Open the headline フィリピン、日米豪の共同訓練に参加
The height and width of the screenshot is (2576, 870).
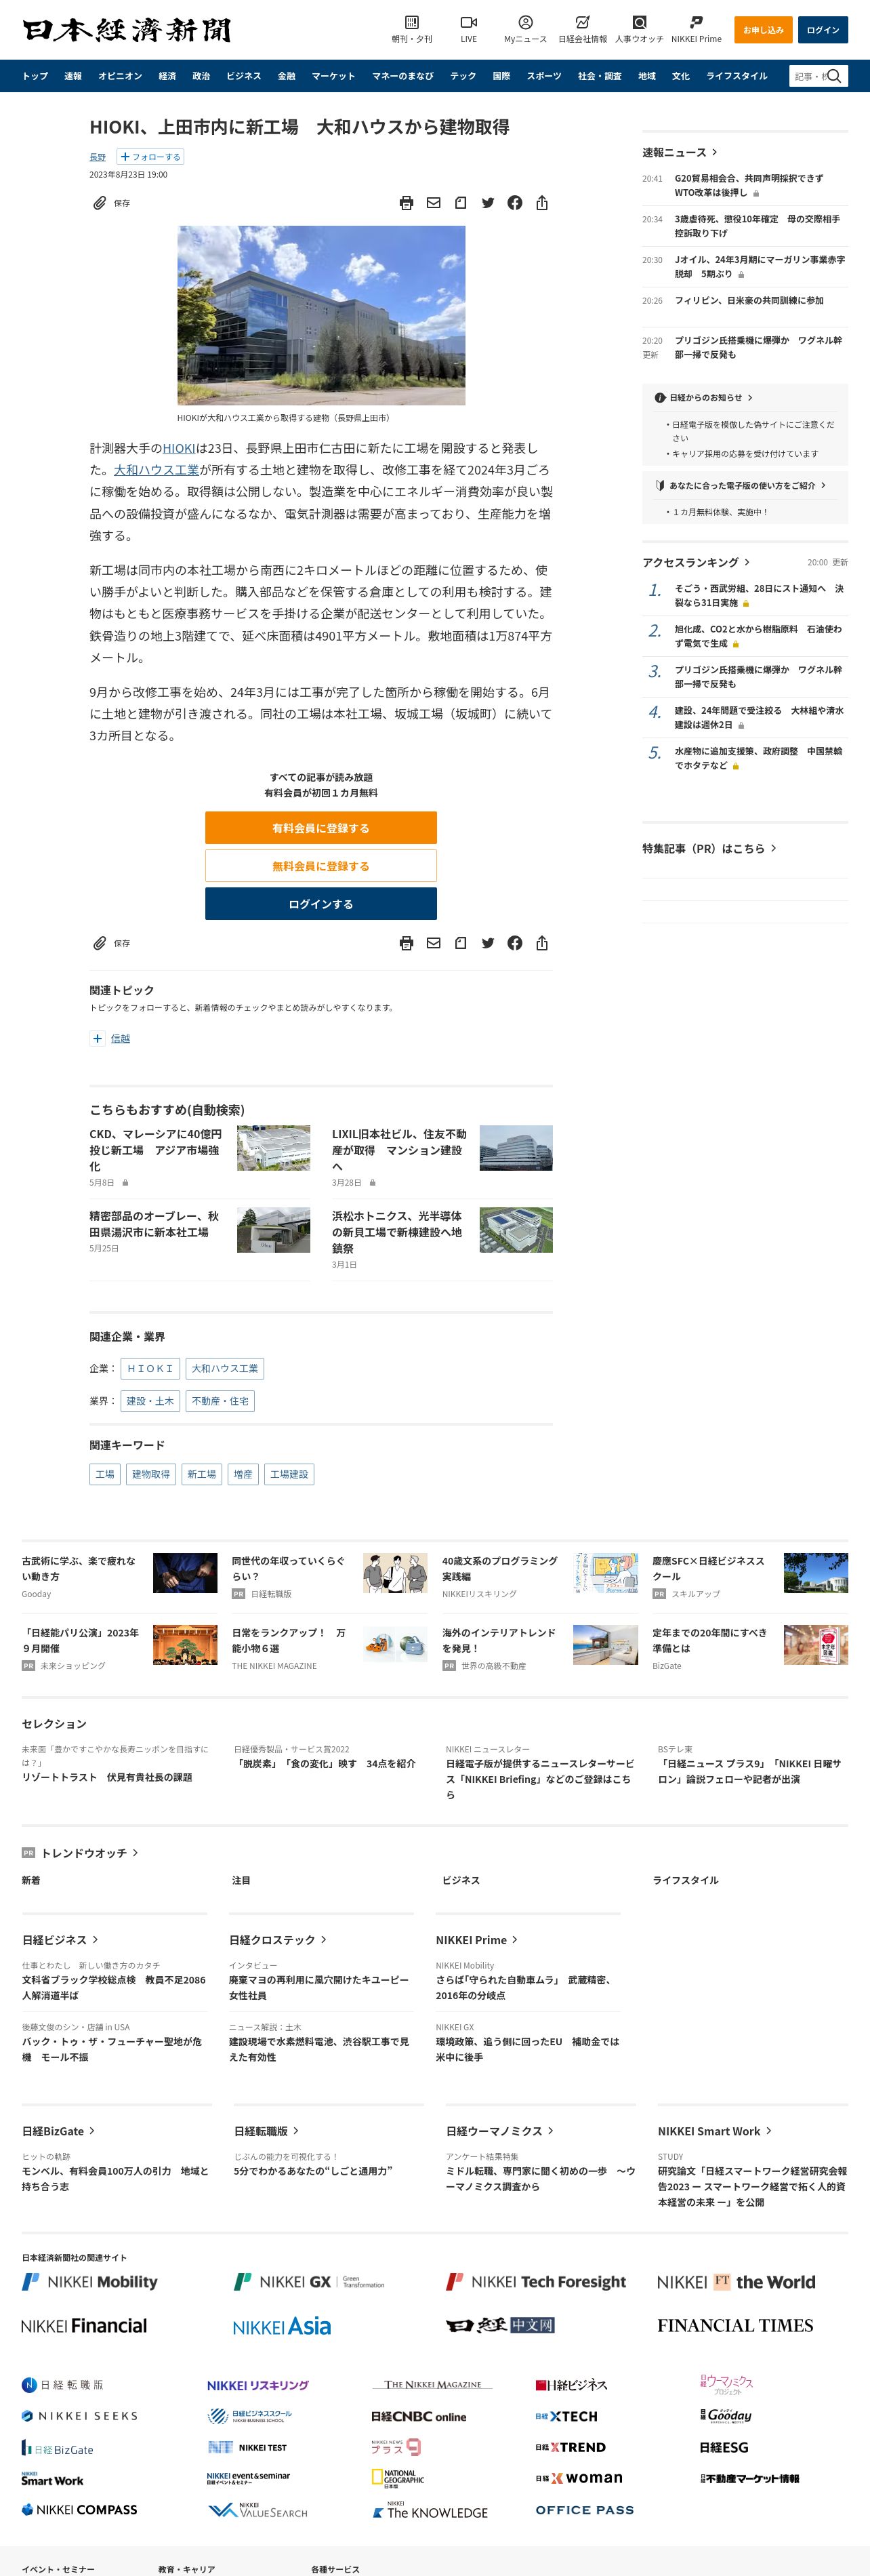(x=749, y=300)
